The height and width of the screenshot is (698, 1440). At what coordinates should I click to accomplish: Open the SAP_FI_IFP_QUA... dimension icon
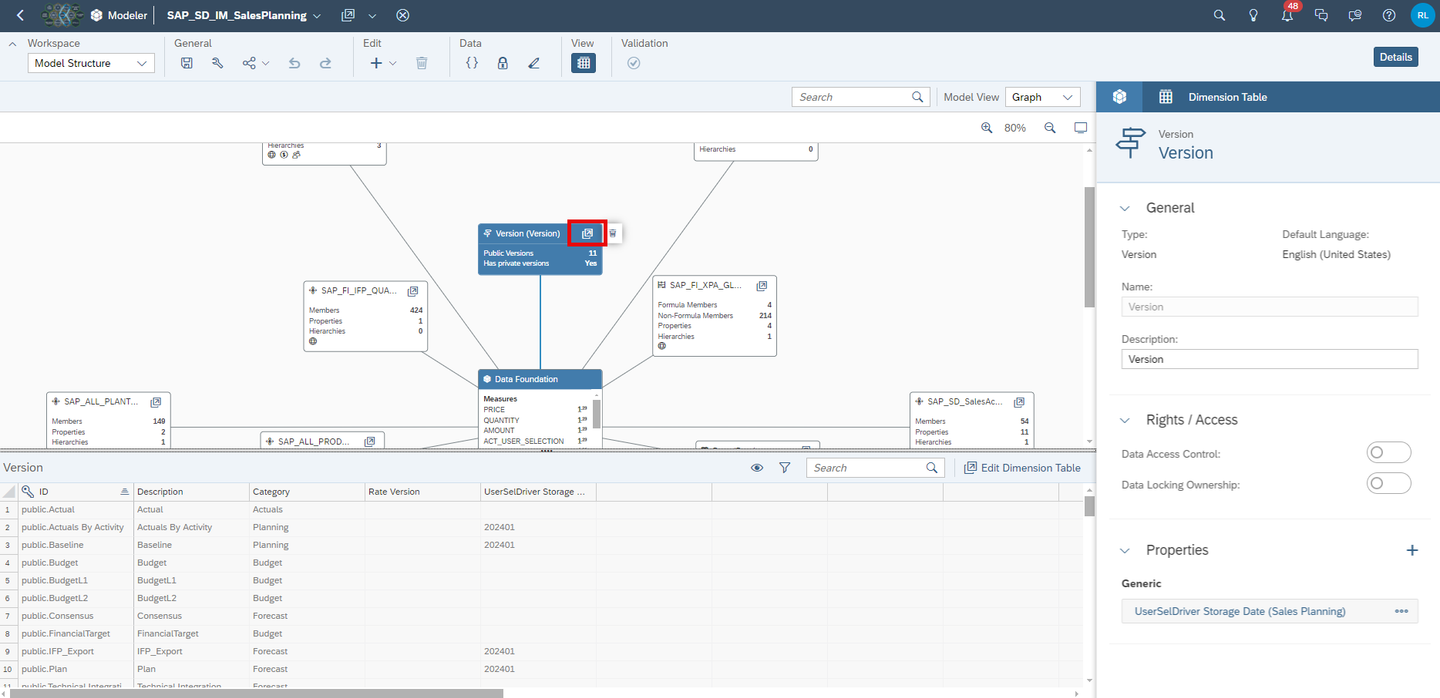[x=412, y=290]
